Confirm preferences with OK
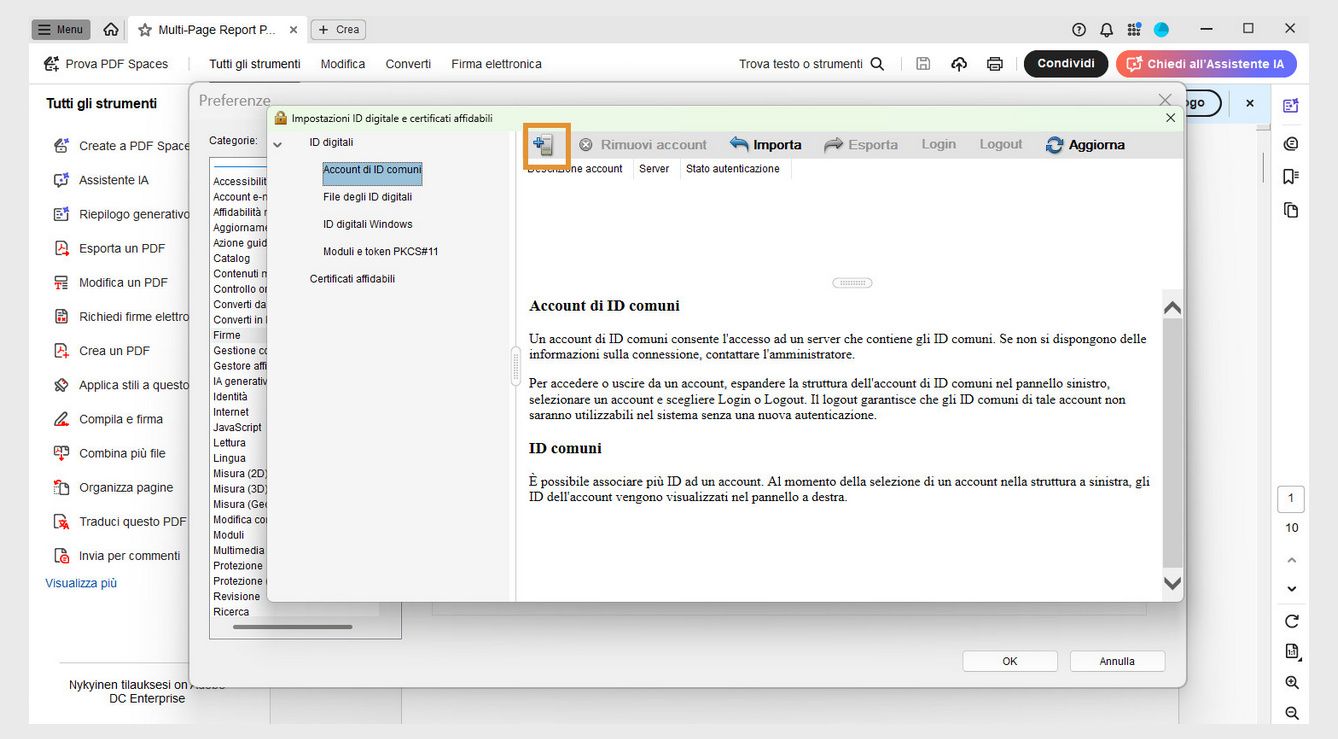 click(x=1009, y=660)
